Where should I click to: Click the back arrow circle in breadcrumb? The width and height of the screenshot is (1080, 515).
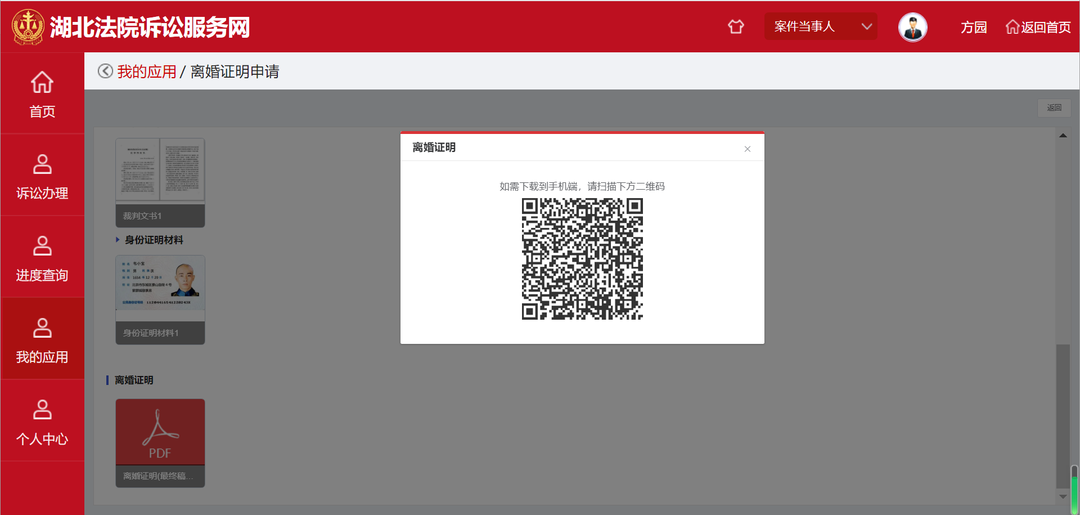click(x=105, y=71)
